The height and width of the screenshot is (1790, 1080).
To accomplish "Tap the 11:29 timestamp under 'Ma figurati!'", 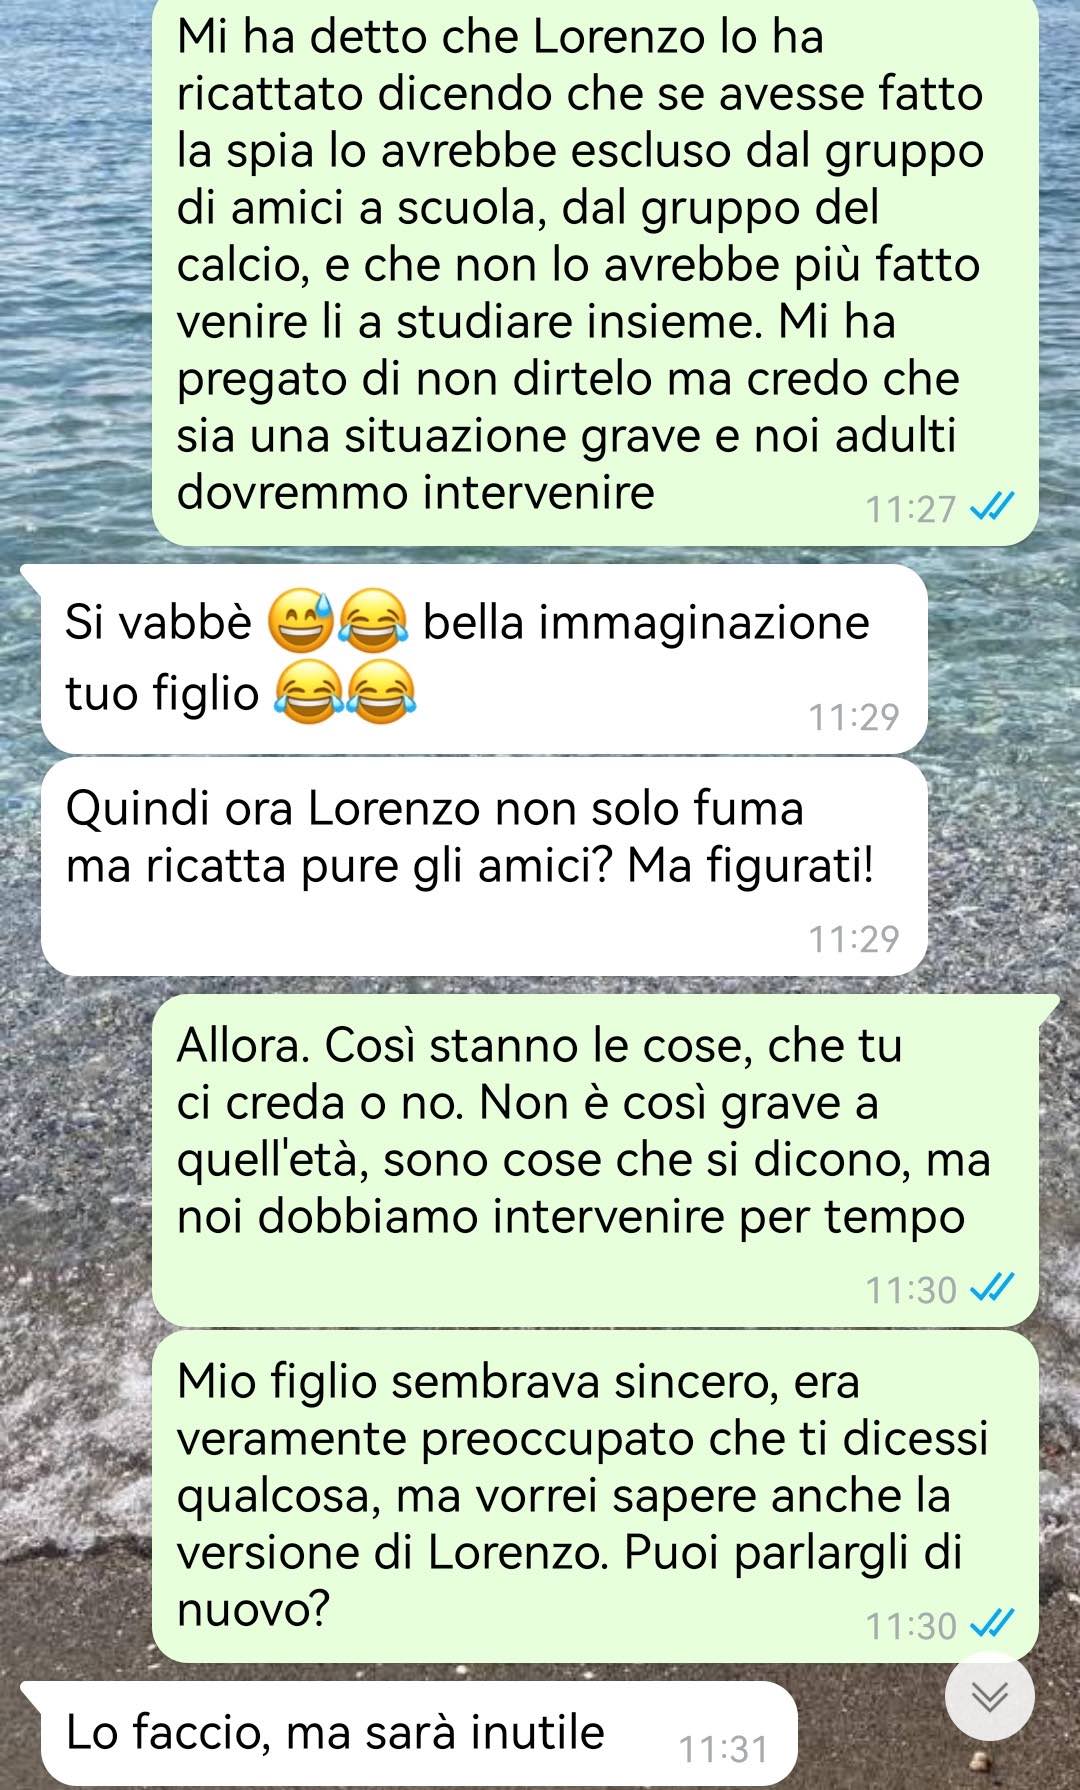I will tap(853, 938).
